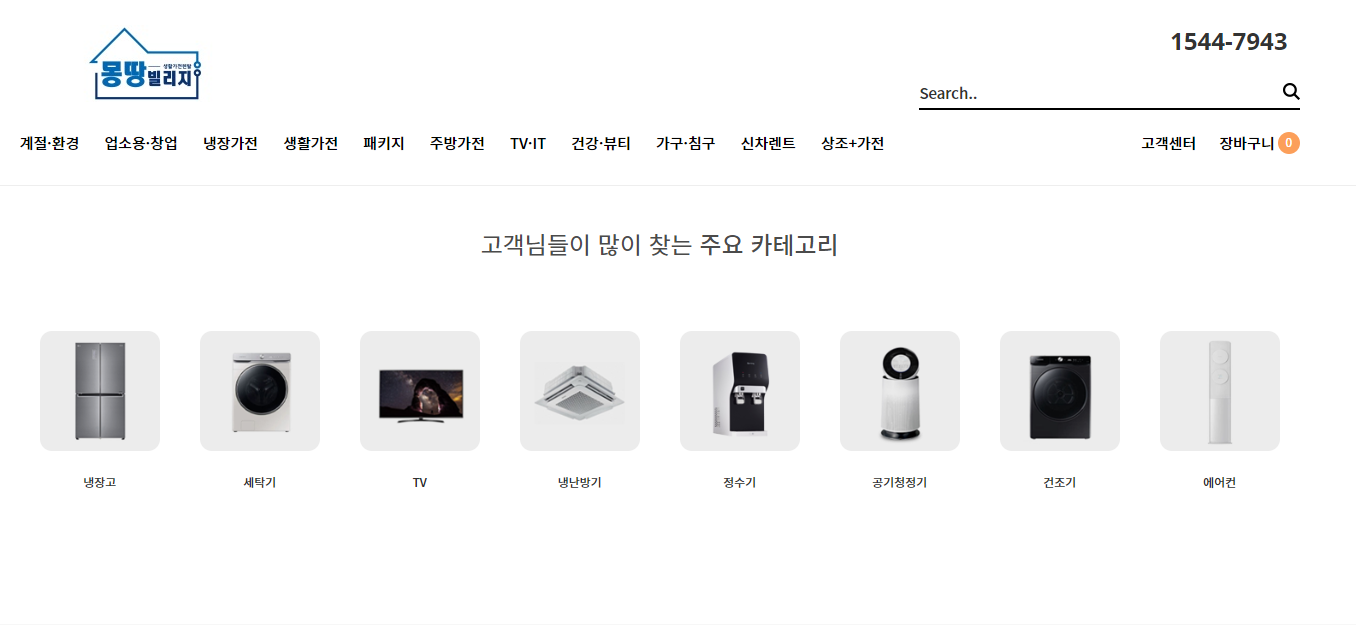Screen dimensions: 1356x625
Task: Open the 계절·환경 menu
Action: tap(49, 143)
